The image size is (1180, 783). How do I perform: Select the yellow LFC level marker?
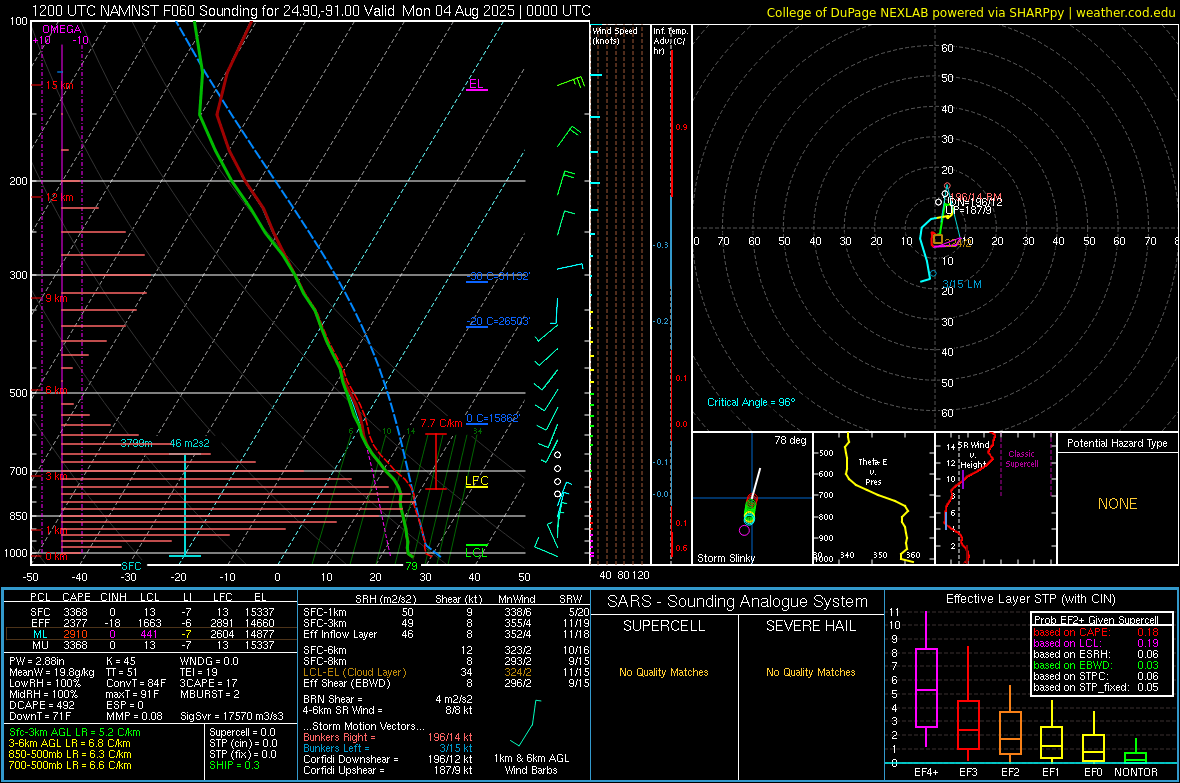(x=476, y=482)
